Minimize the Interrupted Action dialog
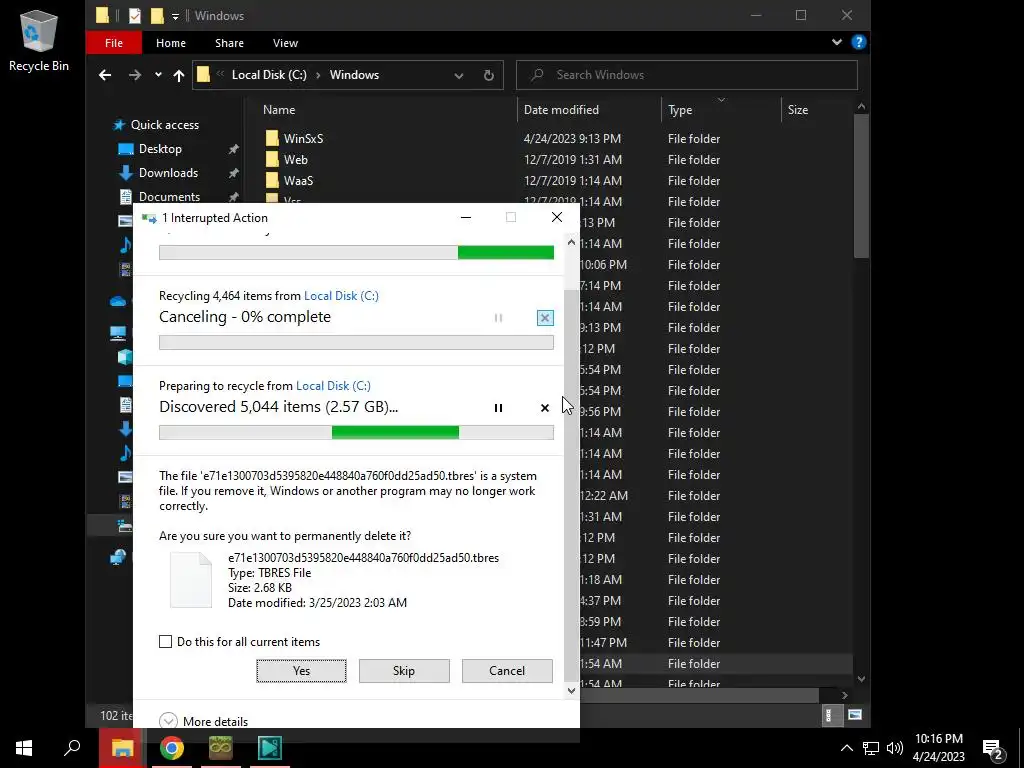 (466, 217)
